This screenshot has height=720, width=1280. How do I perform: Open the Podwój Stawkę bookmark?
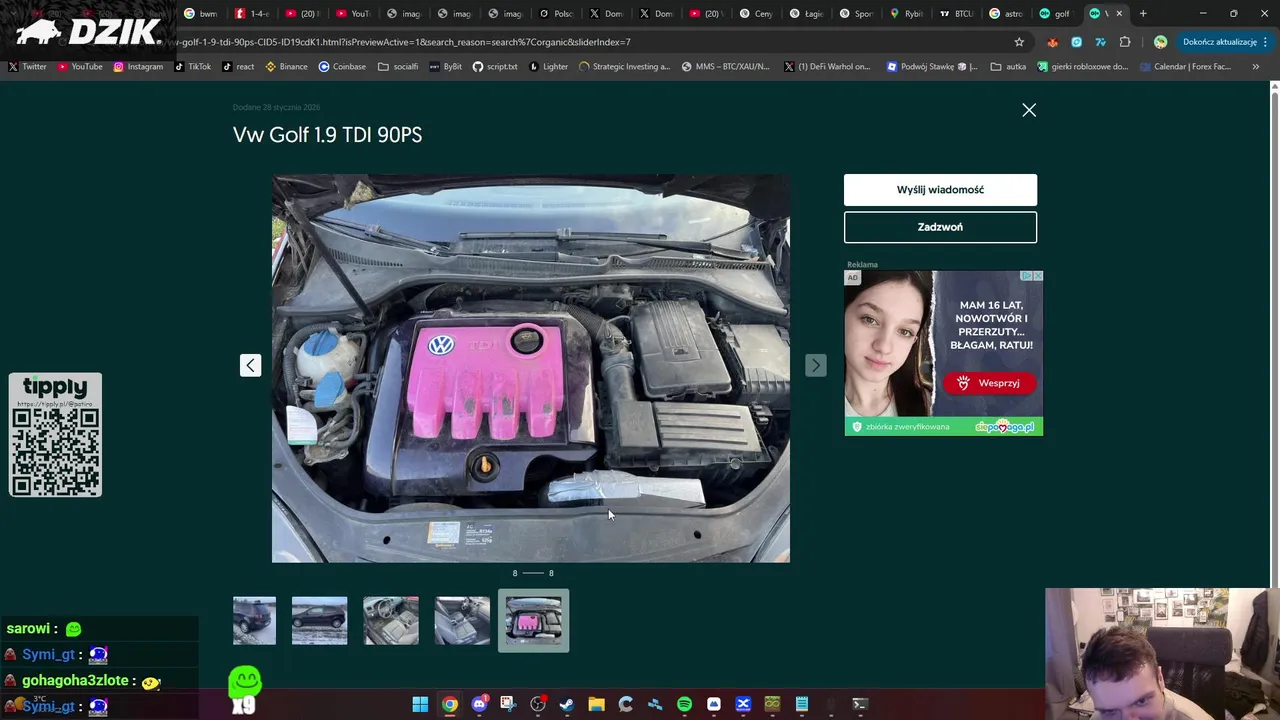click(x=932, y=67)
